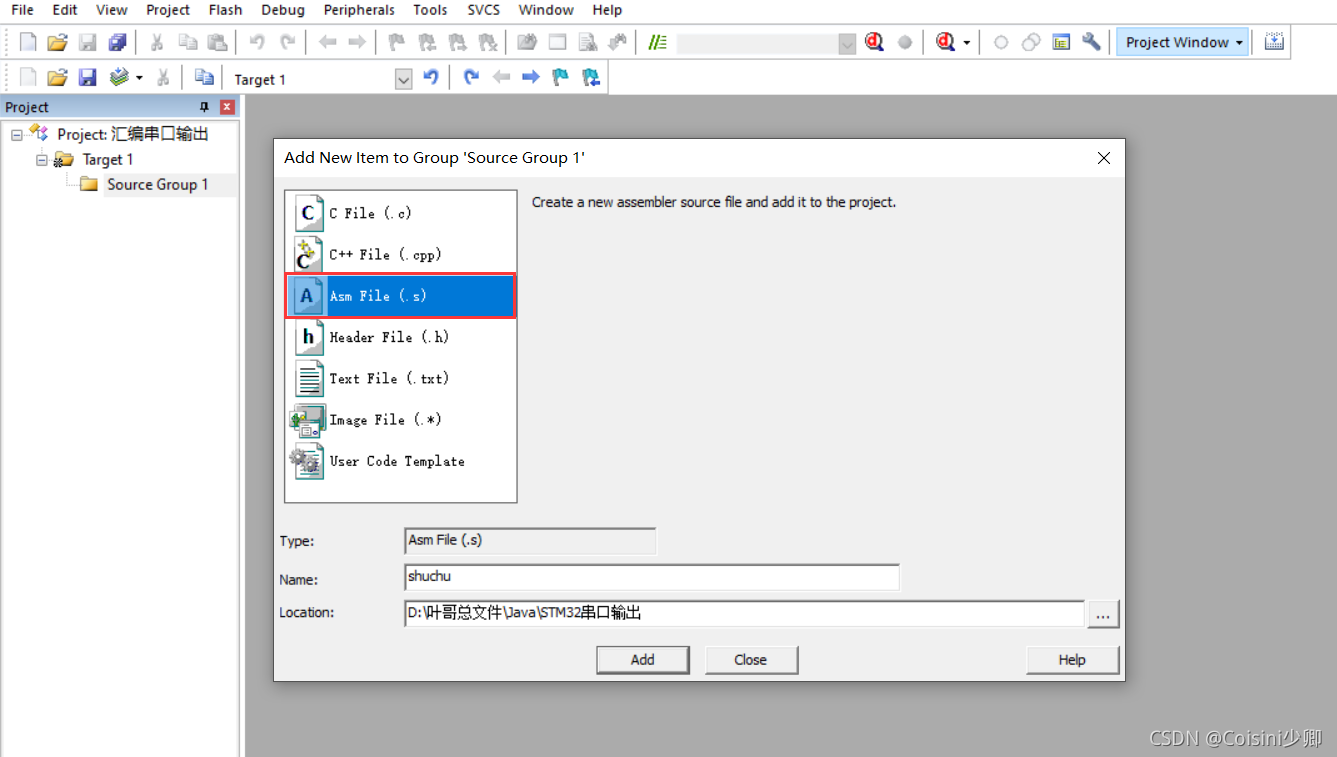Viewport: 1337px width, 757px height.
Task: Open the Tools menu
Action: point(430,10)
